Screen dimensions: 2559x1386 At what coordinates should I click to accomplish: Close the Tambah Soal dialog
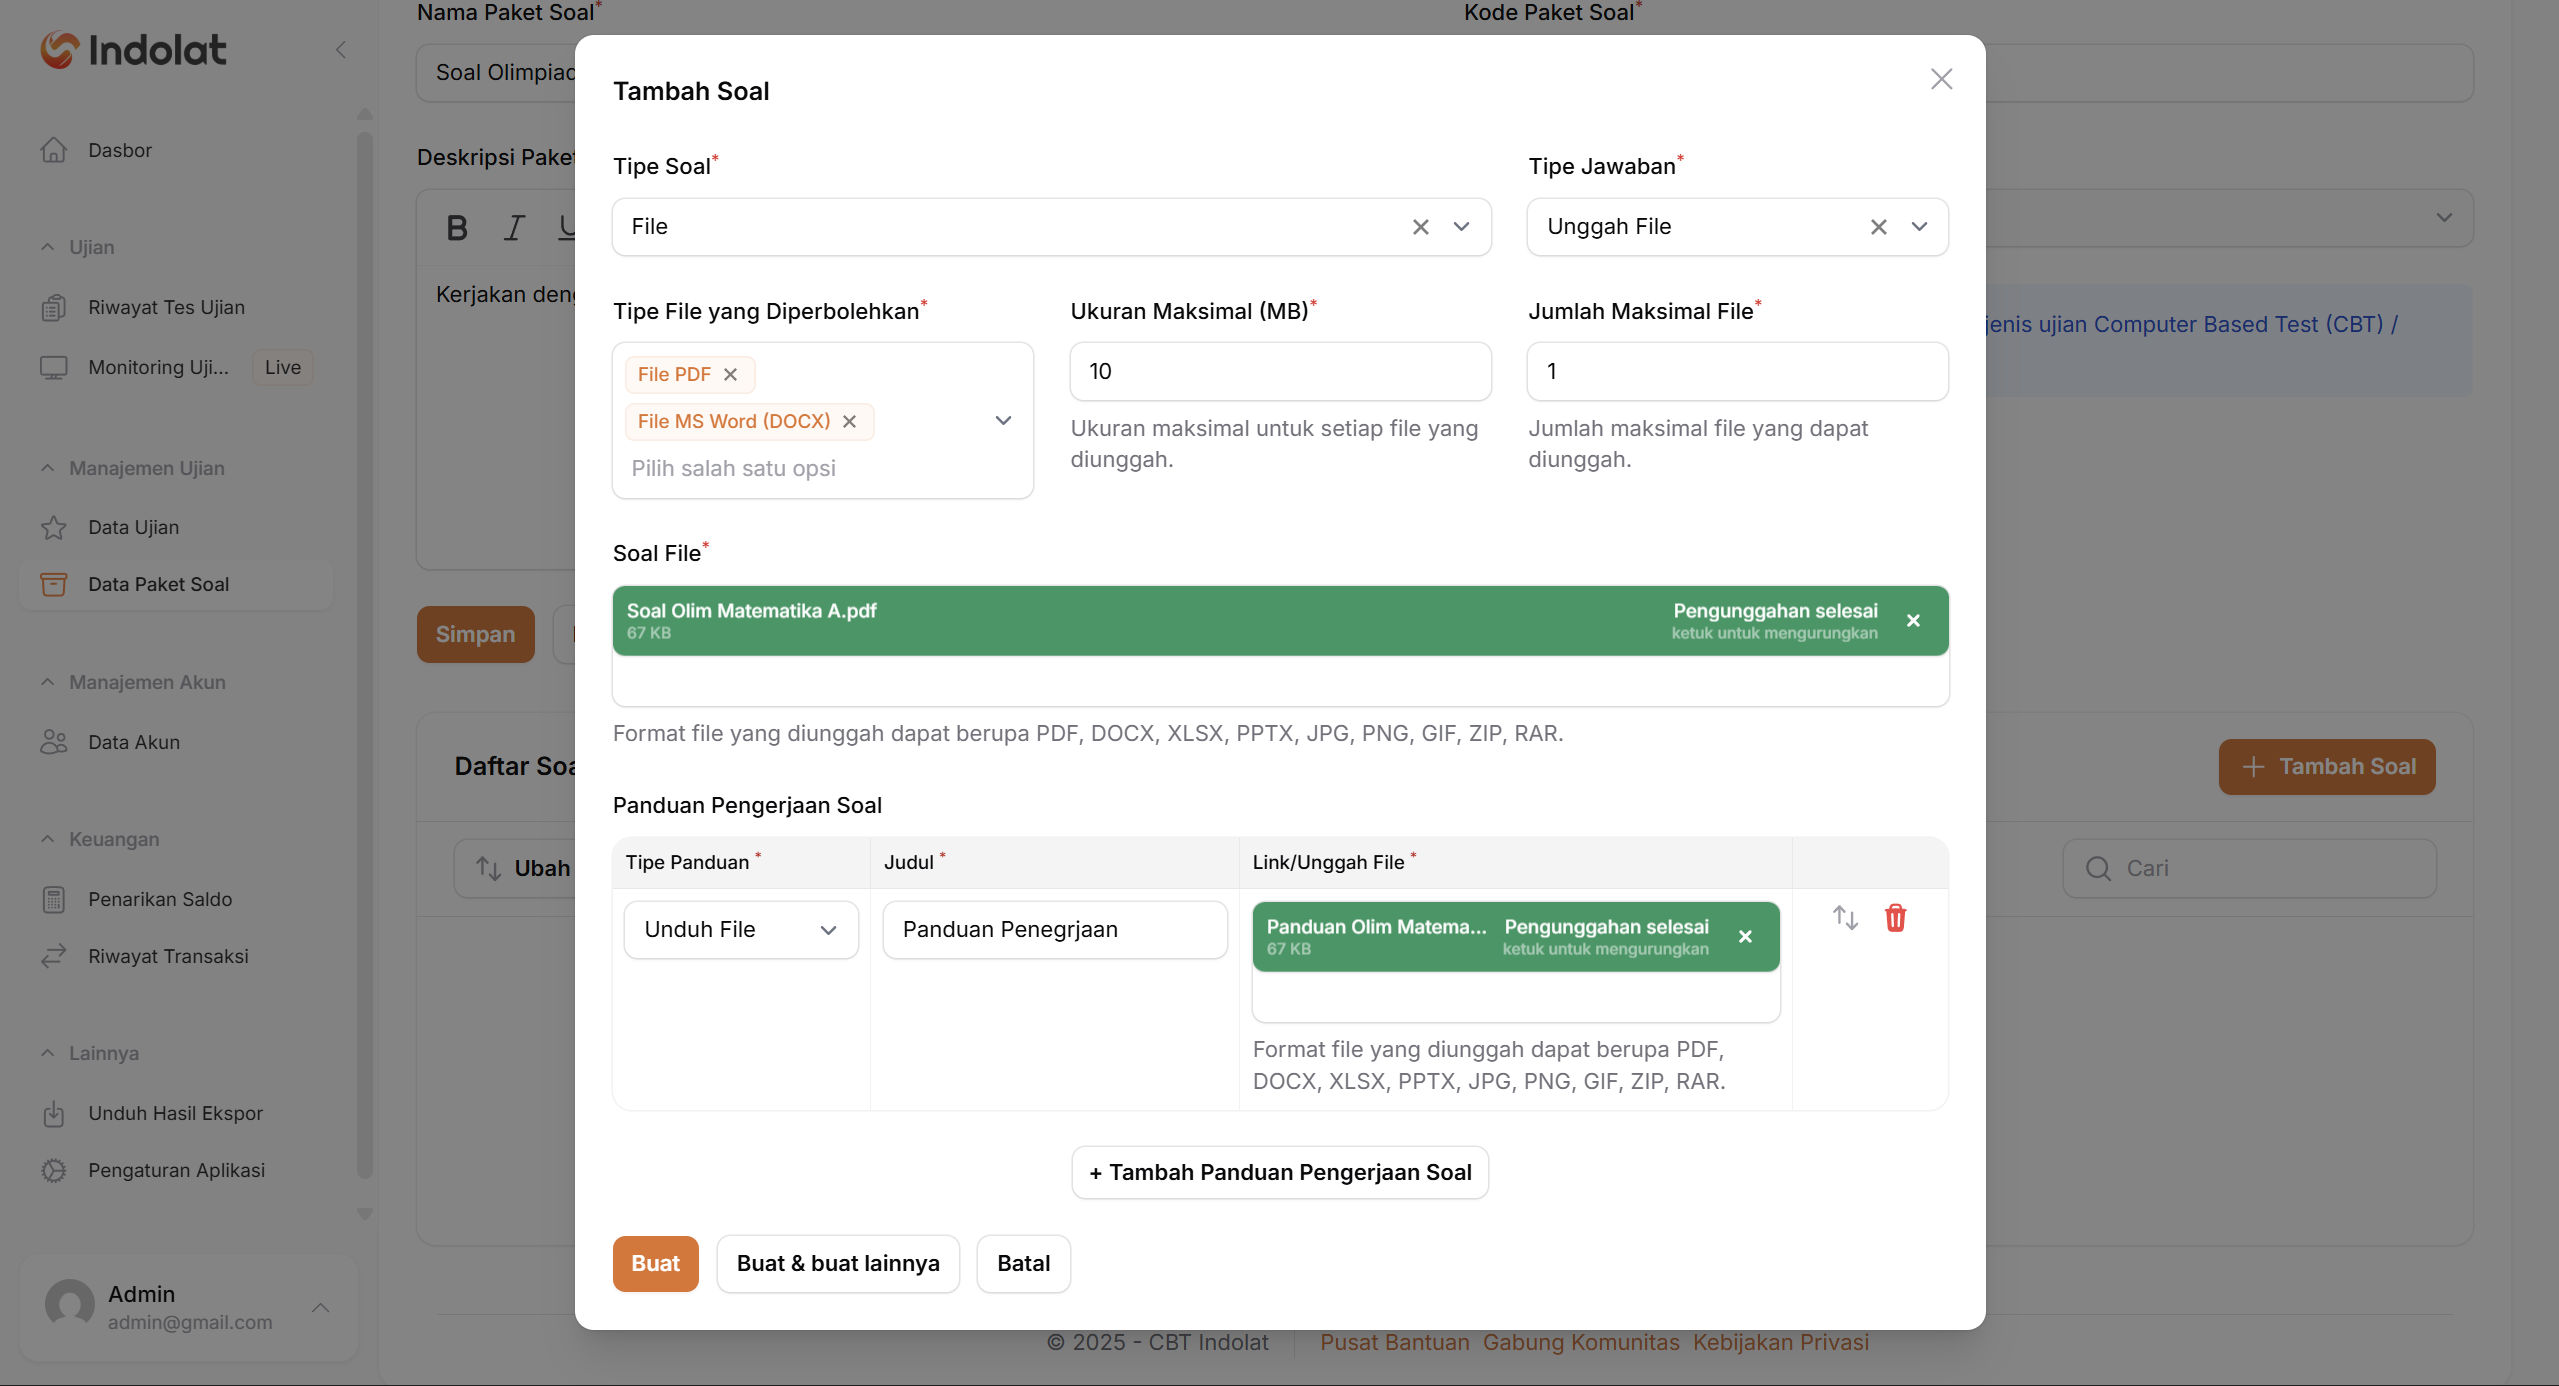click(1941, 79)
